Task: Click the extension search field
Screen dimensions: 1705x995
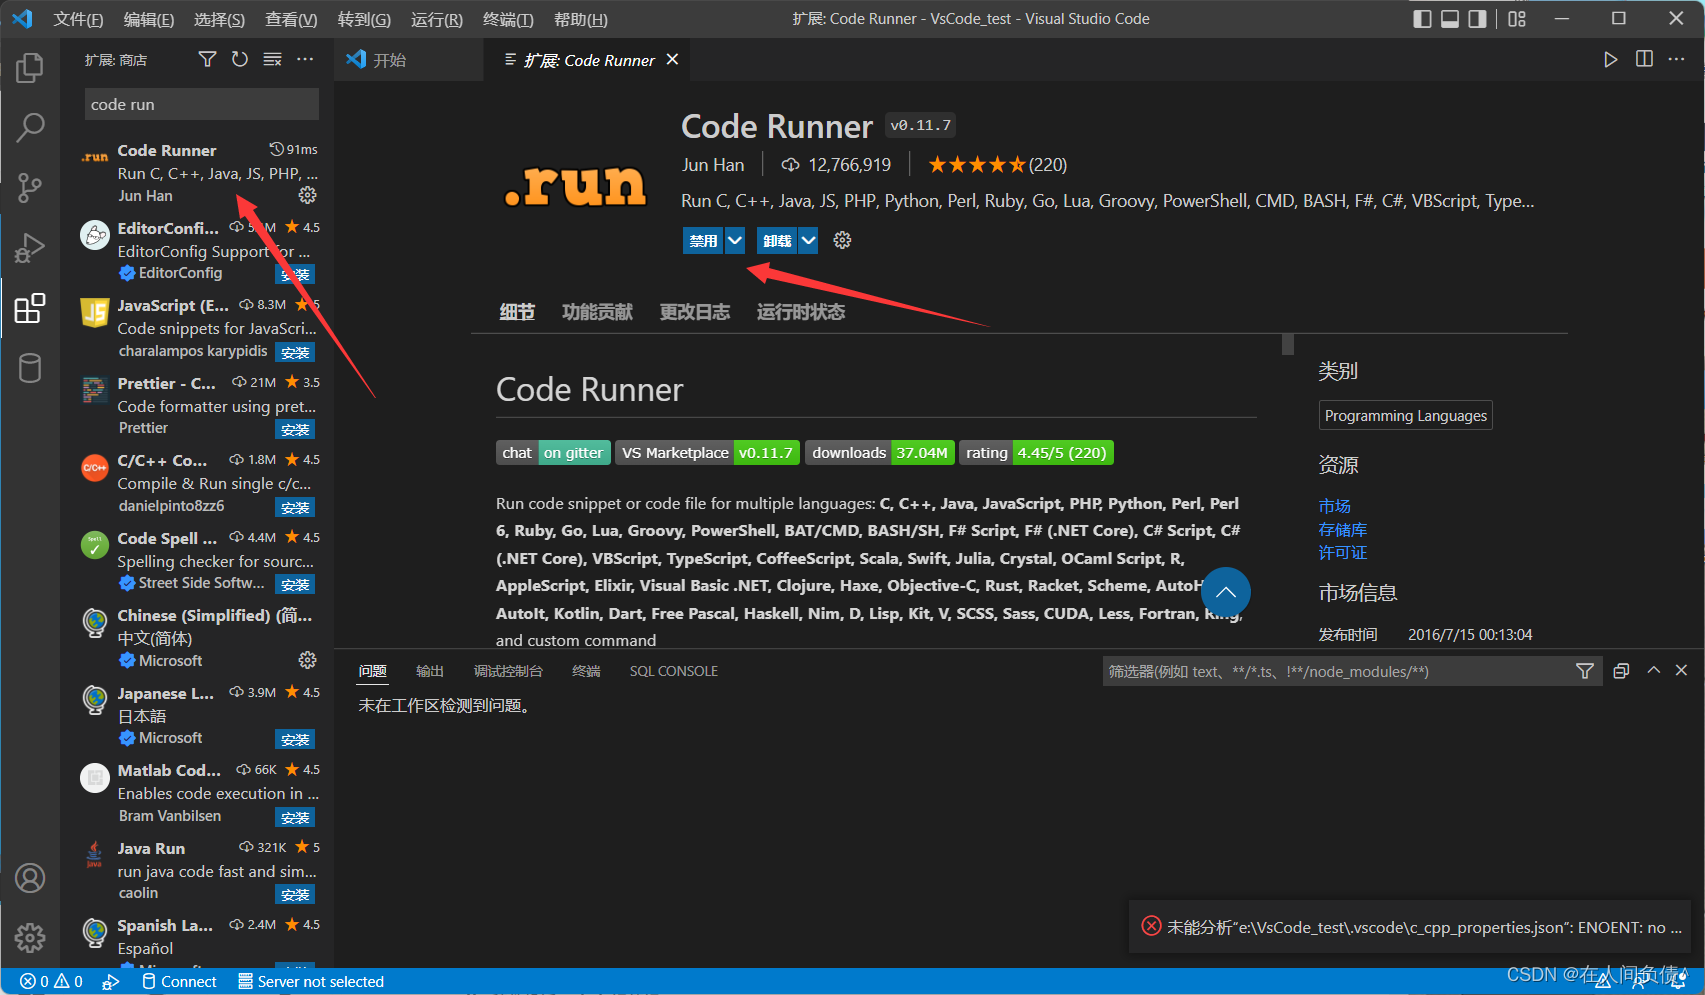Action: coord(202,104)
